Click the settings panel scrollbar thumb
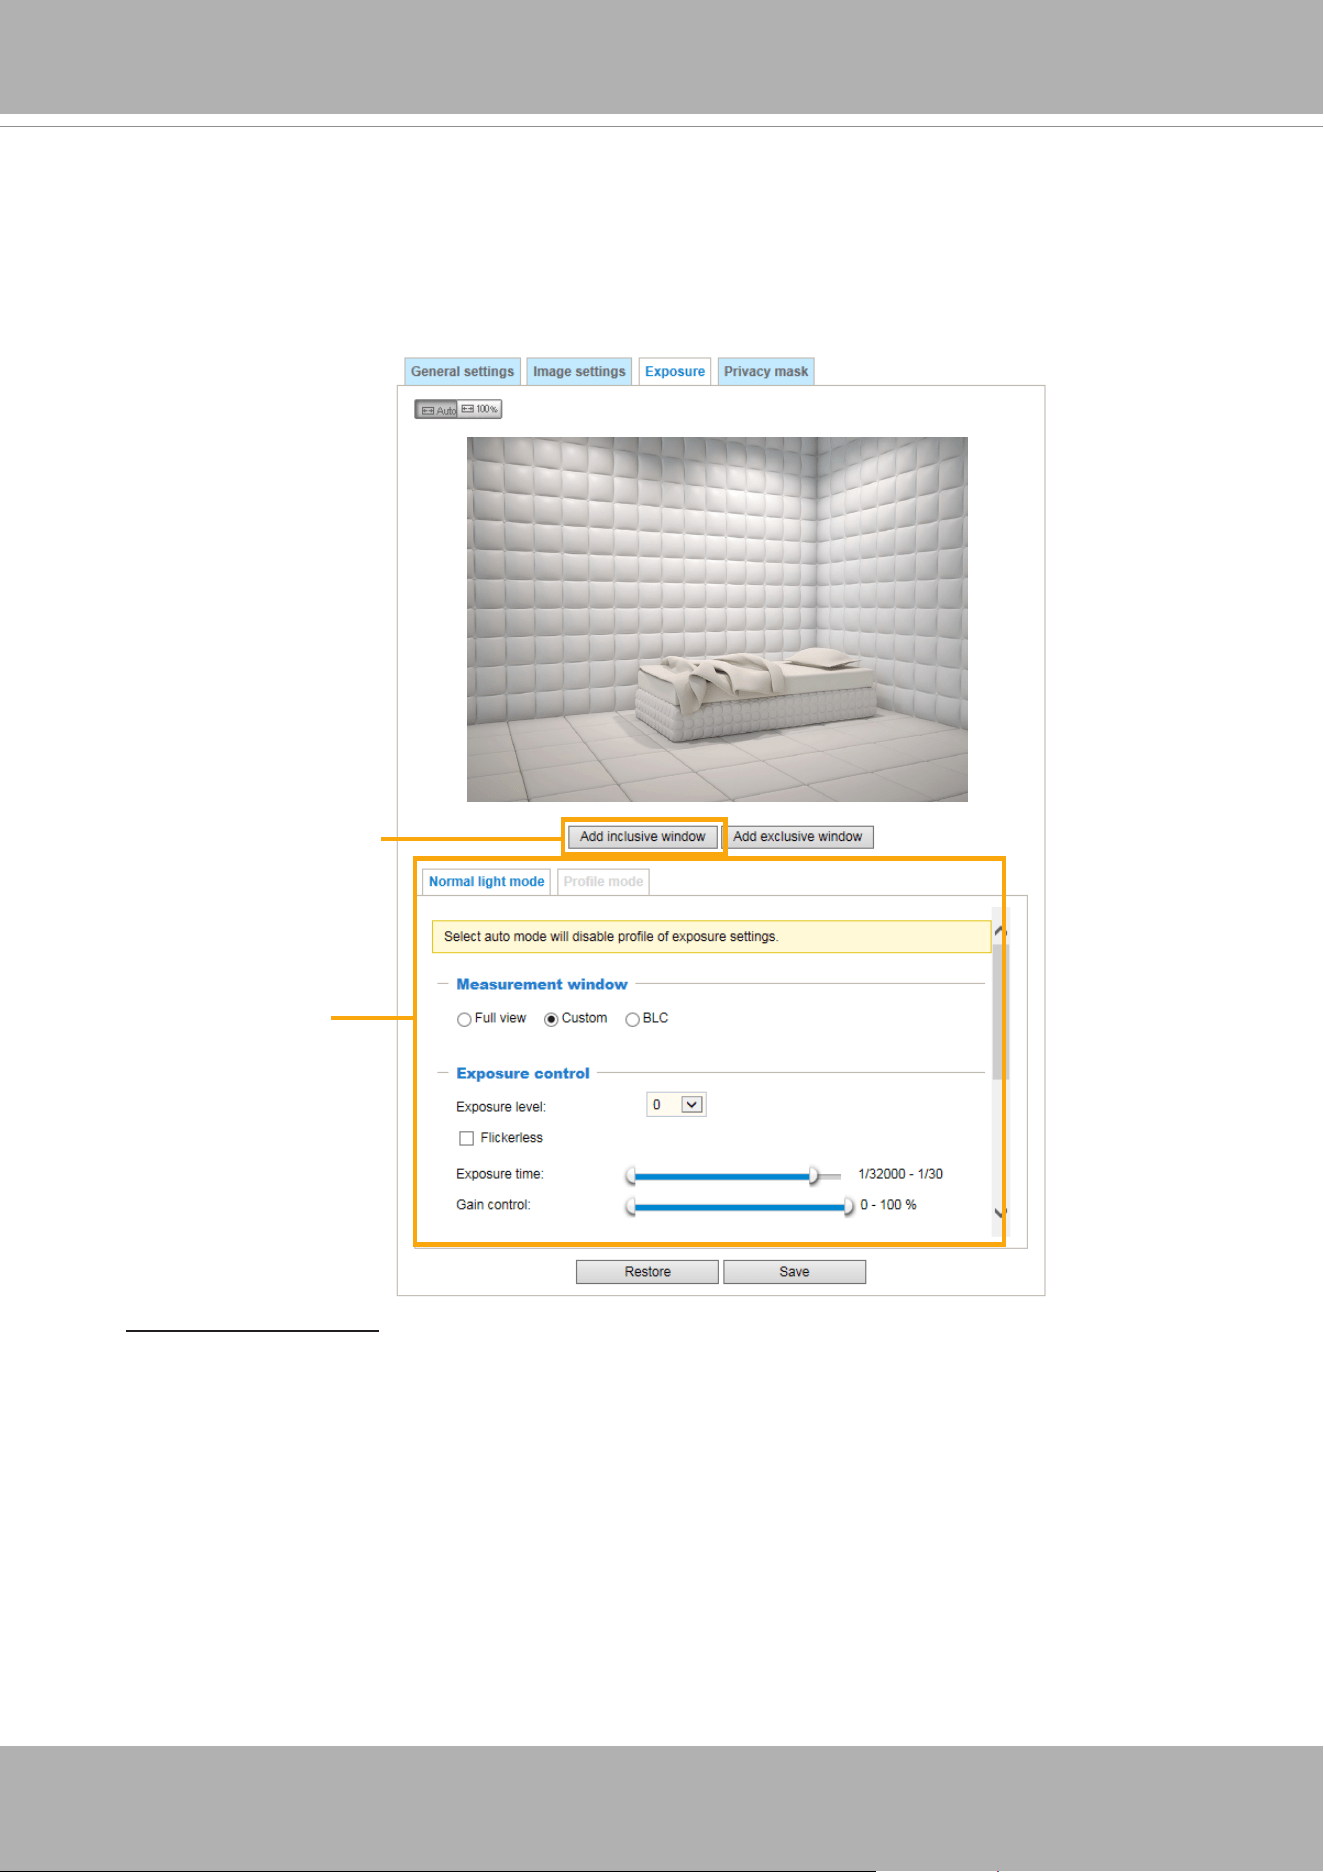The image size is (1324, 1872). [1001, 1010]
